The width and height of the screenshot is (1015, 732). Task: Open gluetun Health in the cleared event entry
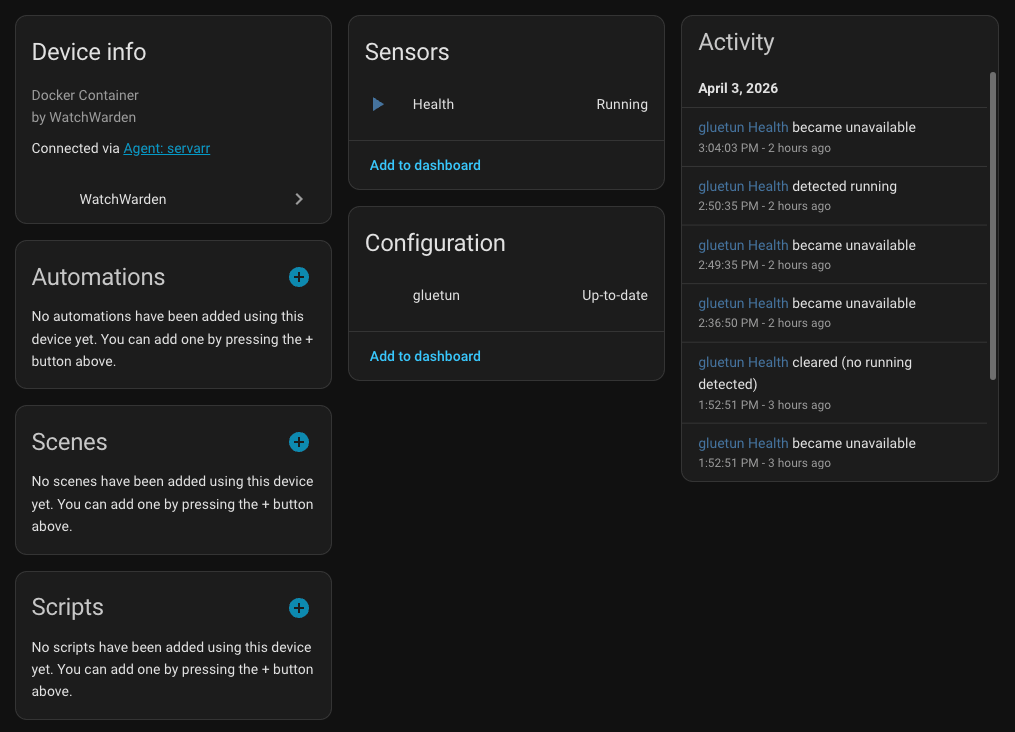[741, 362]
